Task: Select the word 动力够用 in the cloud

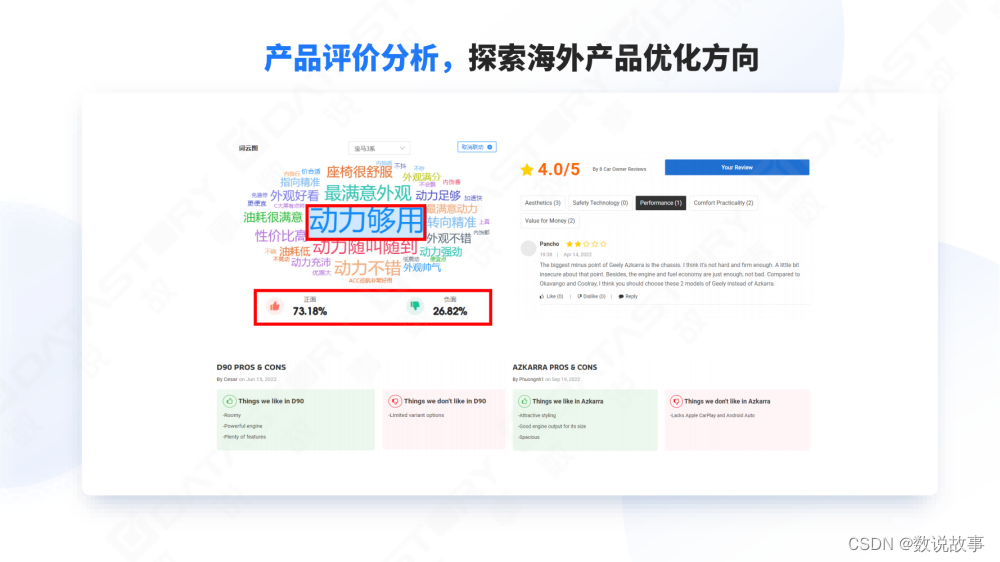Action: [x=366, y=221]
